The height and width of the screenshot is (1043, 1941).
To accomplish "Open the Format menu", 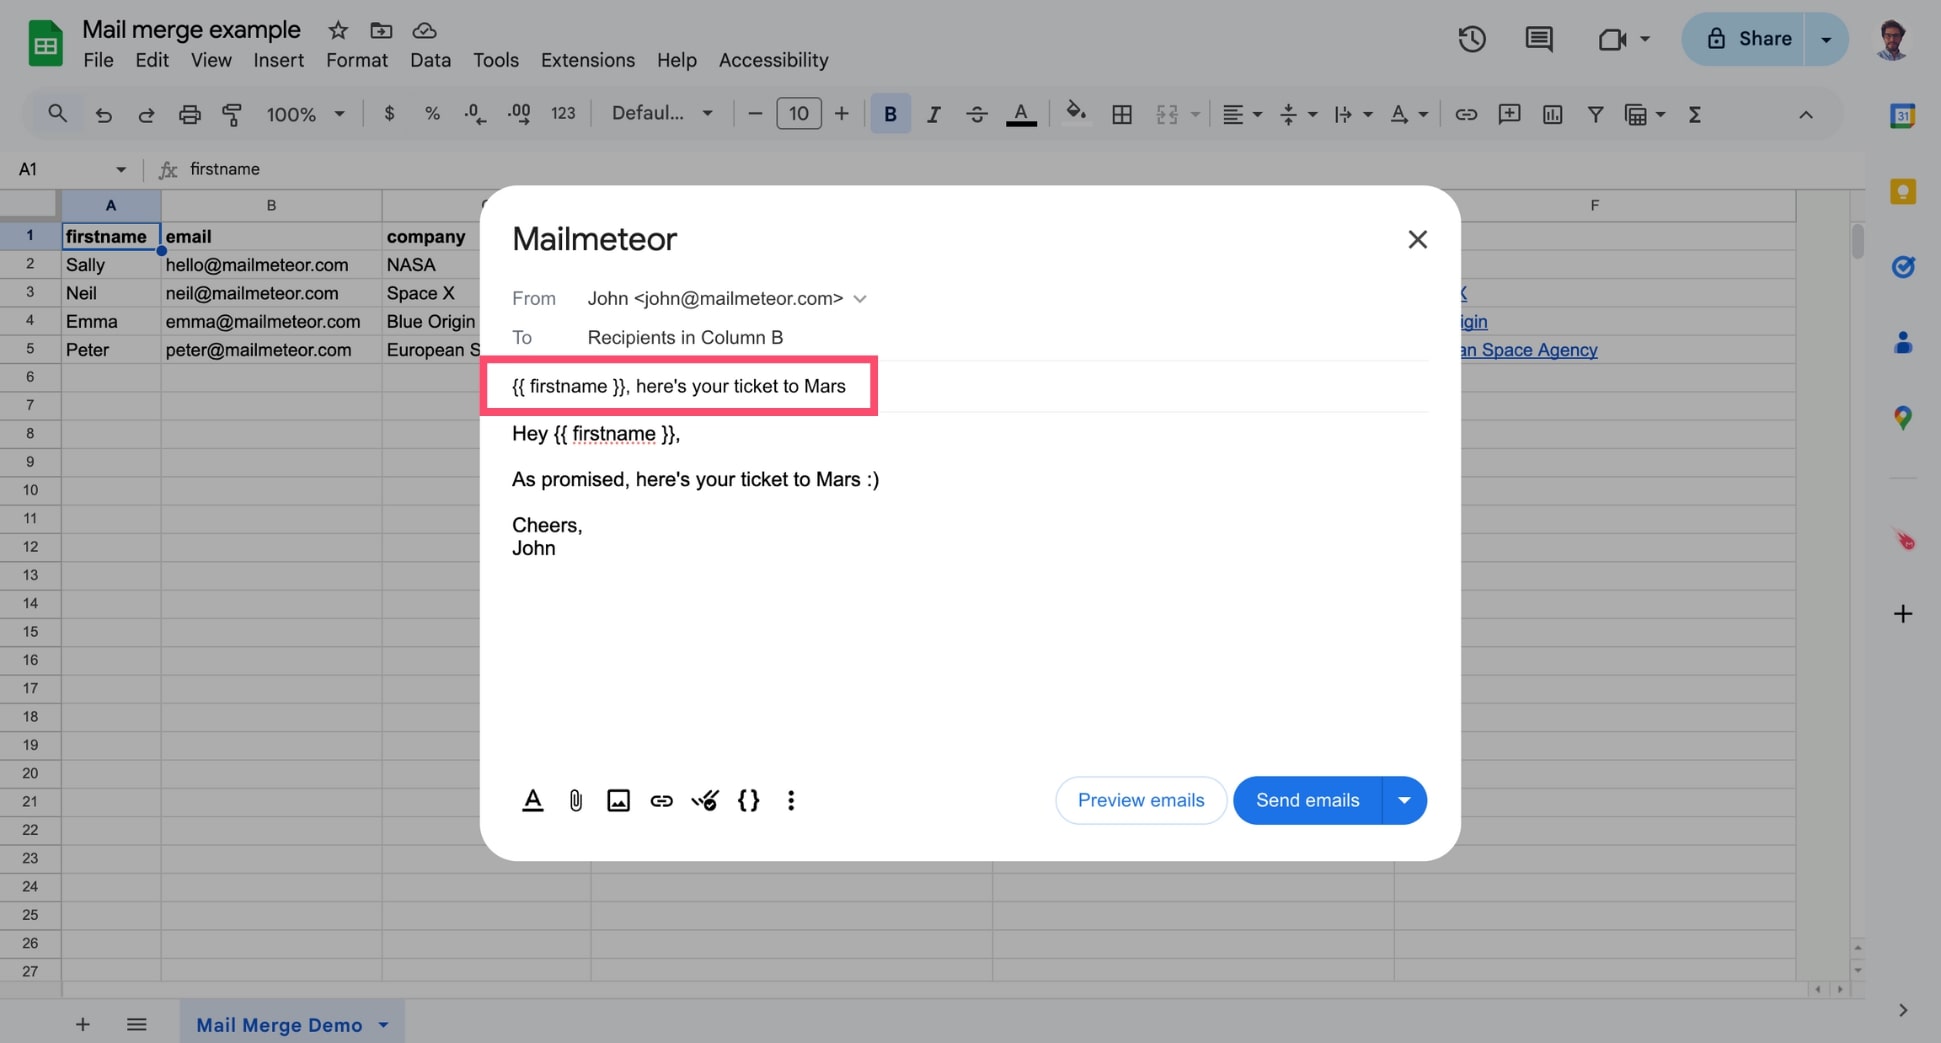I will 357,60.
